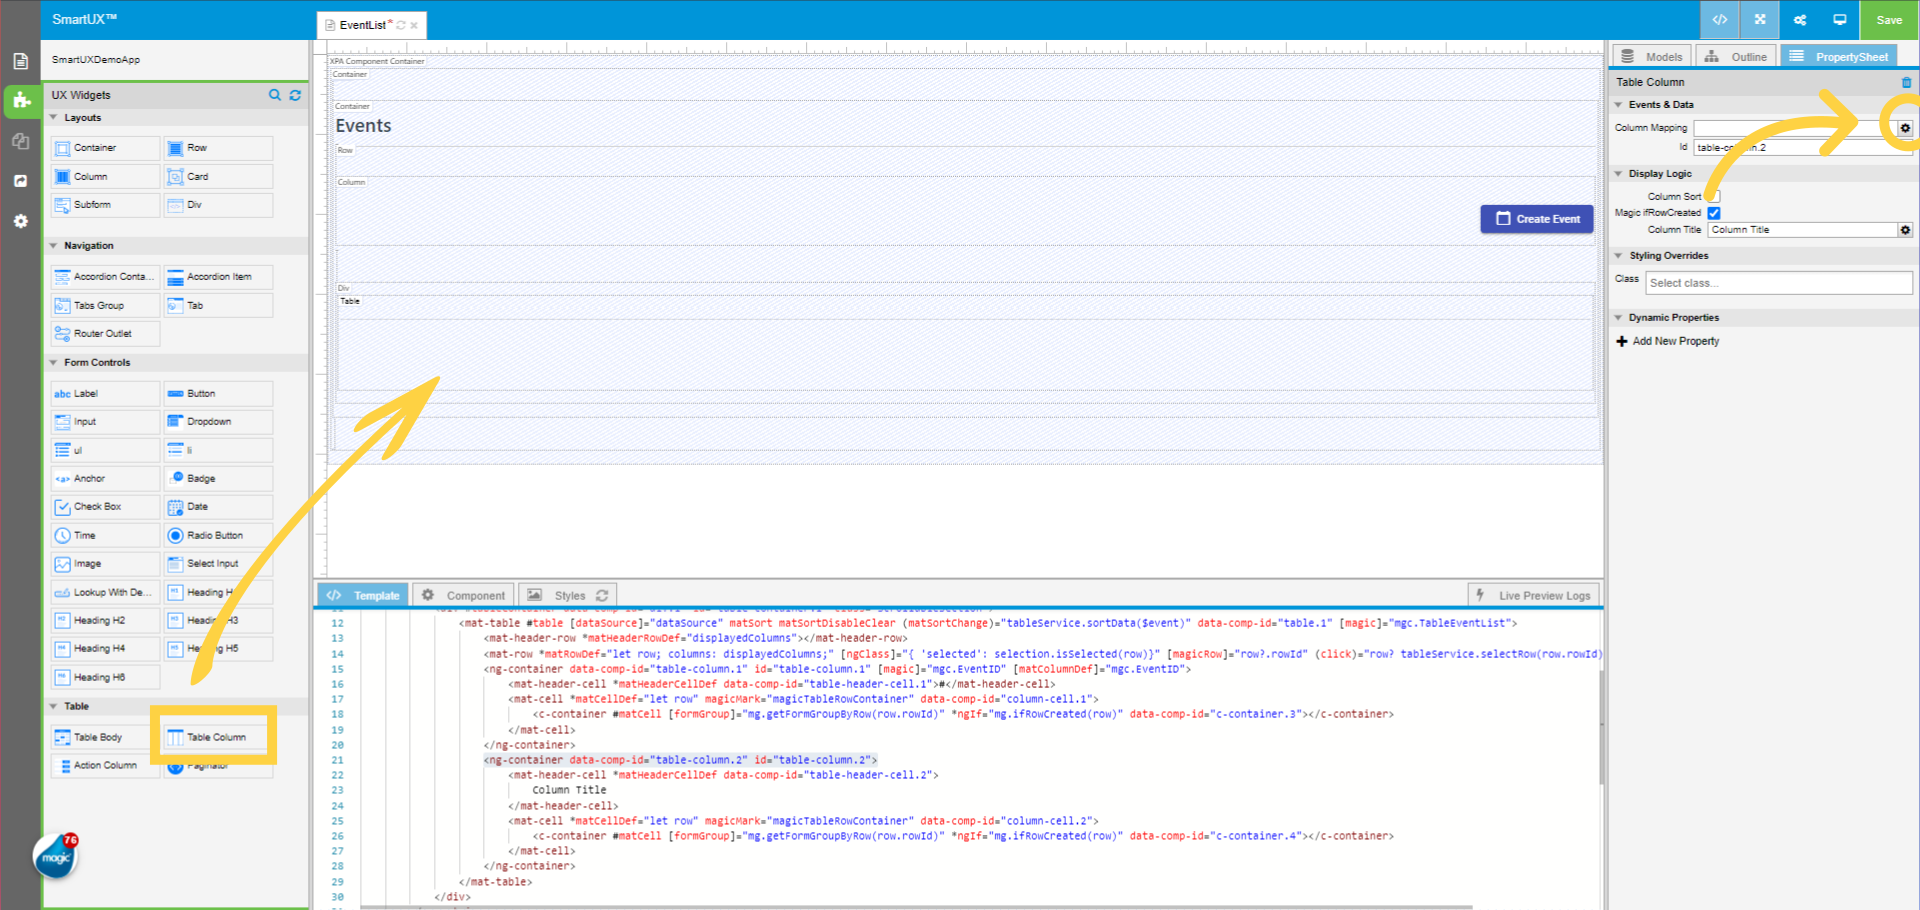Click the preview monitor icon in top toolbar
This screenshot has height=910, width=1920.
pyautogui.click(x=1839, y=19)
